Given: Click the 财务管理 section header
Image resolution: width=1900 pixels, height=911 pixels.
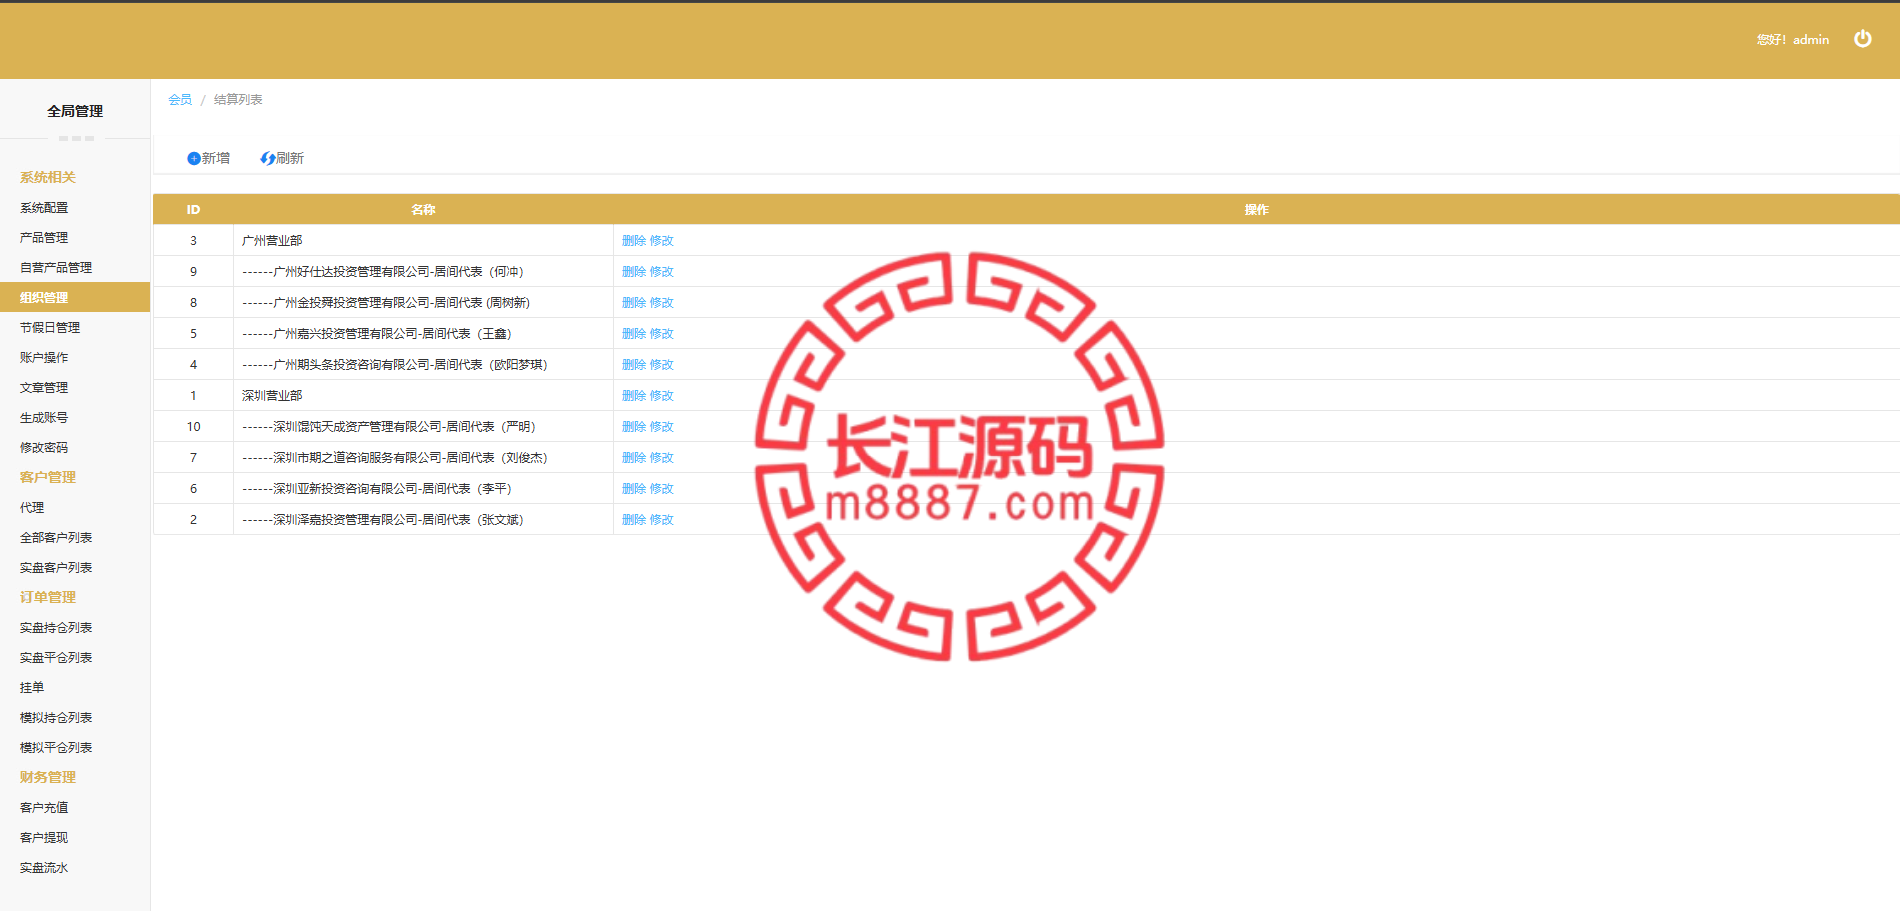Looking at the screenshot, I should [48, 777].
